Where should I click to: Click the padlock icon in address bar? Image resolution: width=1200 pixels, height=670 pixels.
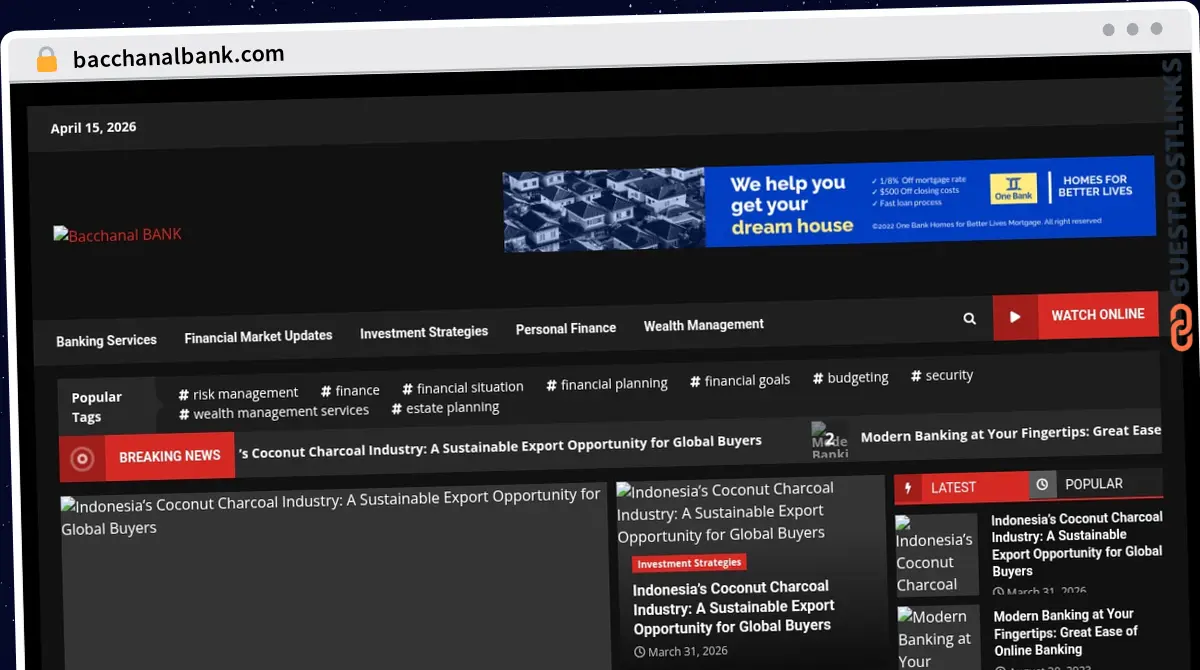[x=47, y=59]
